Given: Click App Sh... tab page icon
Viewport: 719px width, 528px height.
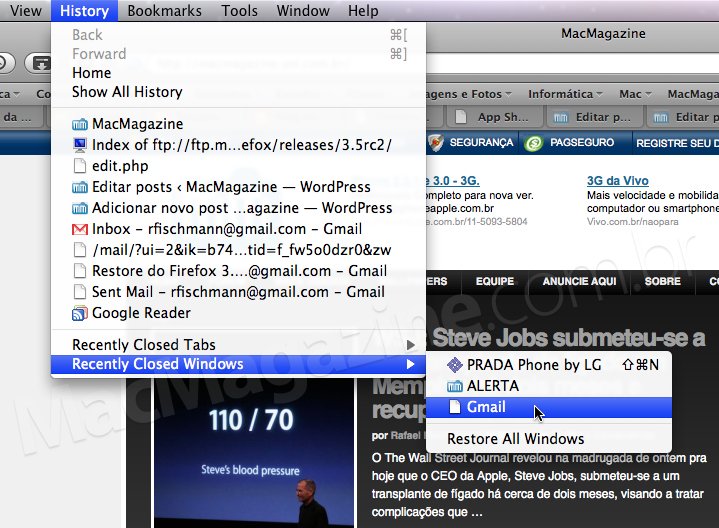Looking at the screenshot, I should point(460,117).
